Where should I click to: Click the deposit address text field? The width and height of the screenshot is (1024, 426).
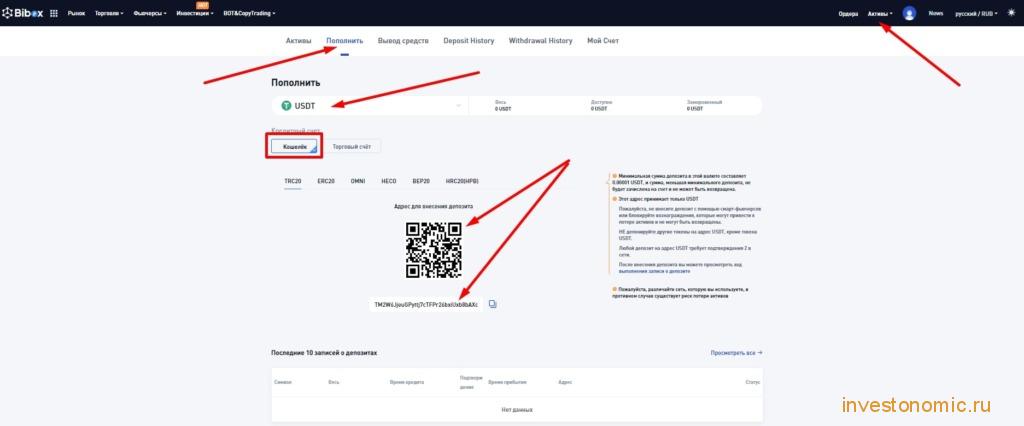click(426, 305)
